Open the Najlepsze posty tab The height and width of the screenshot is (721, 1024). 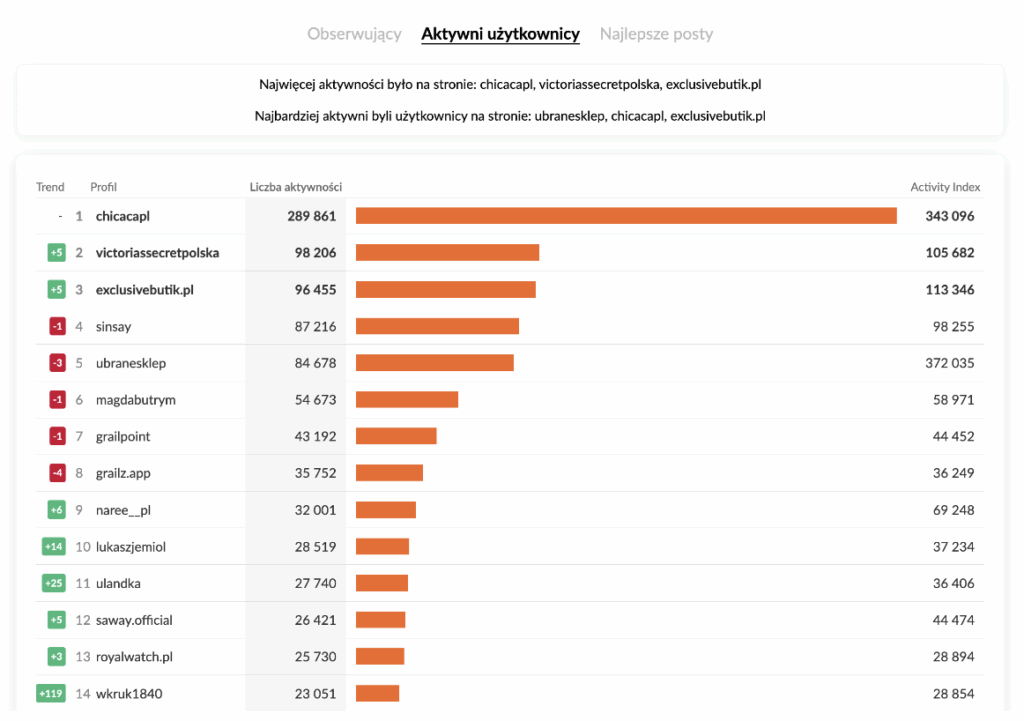click(x=656, y=34)
